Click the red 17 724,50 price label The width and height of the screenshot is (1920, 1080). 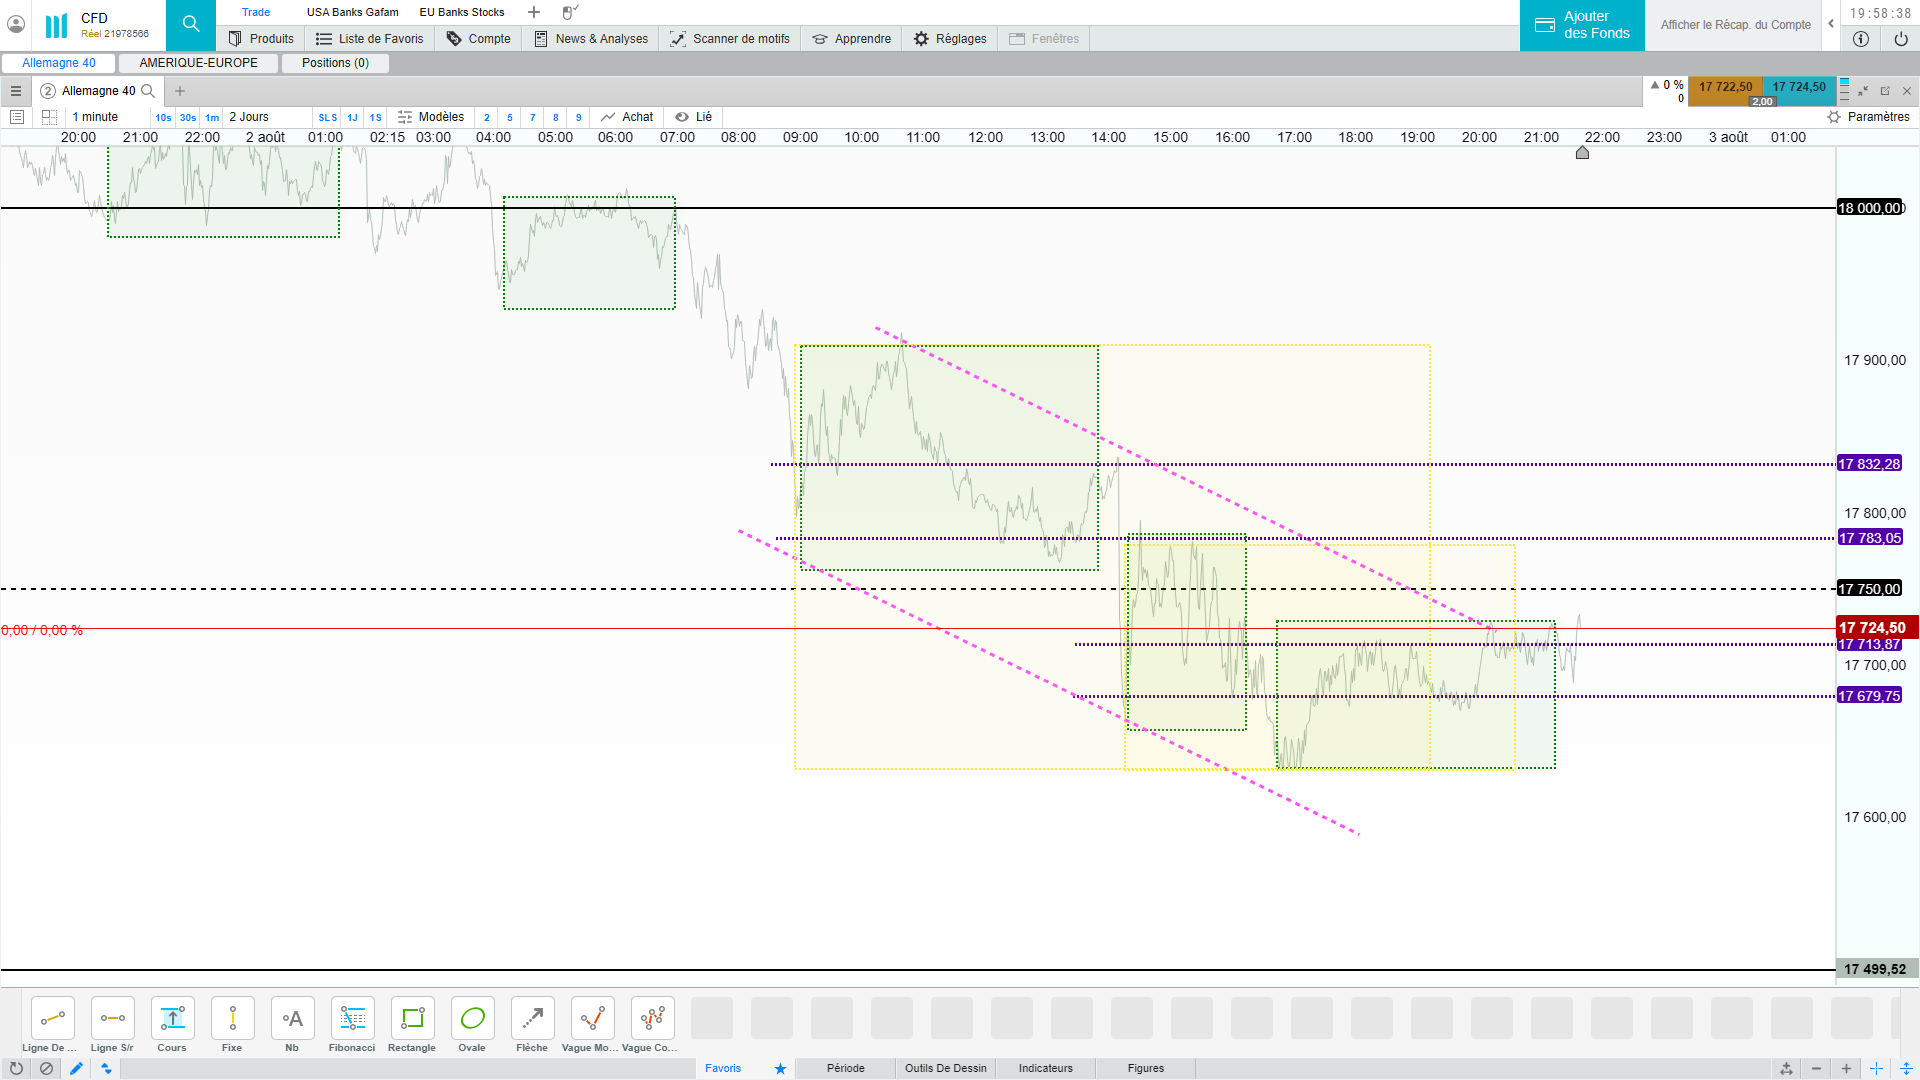tap(1871, 628)
